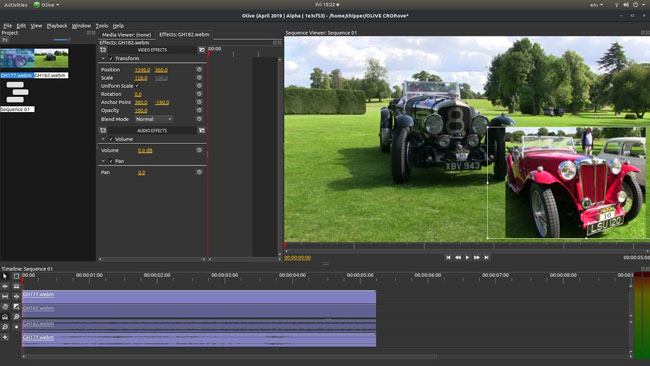Enable keyframing stopwatch for Pan
Viewport: 650px width, 366px height.
tap(199, 172)
